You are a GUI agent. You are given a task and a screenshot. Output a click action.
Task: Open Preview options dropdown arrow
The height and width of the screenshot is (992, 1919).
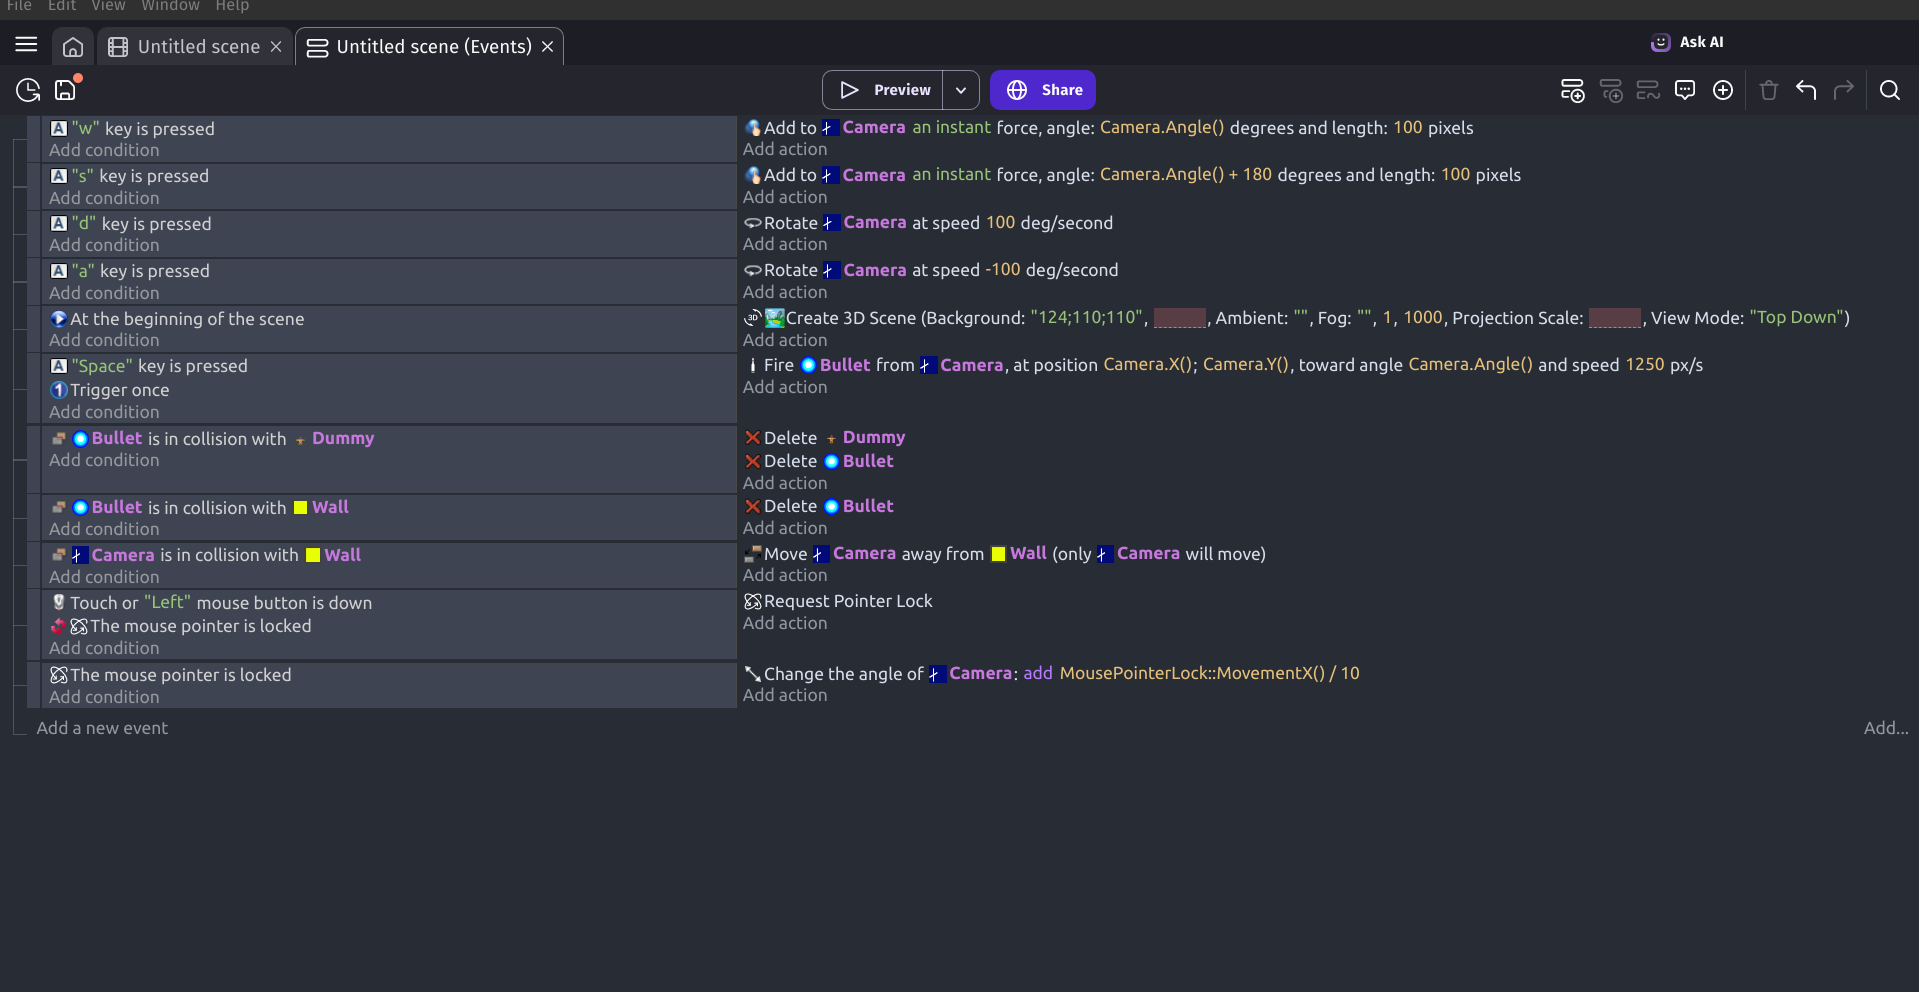coord(961,90)
